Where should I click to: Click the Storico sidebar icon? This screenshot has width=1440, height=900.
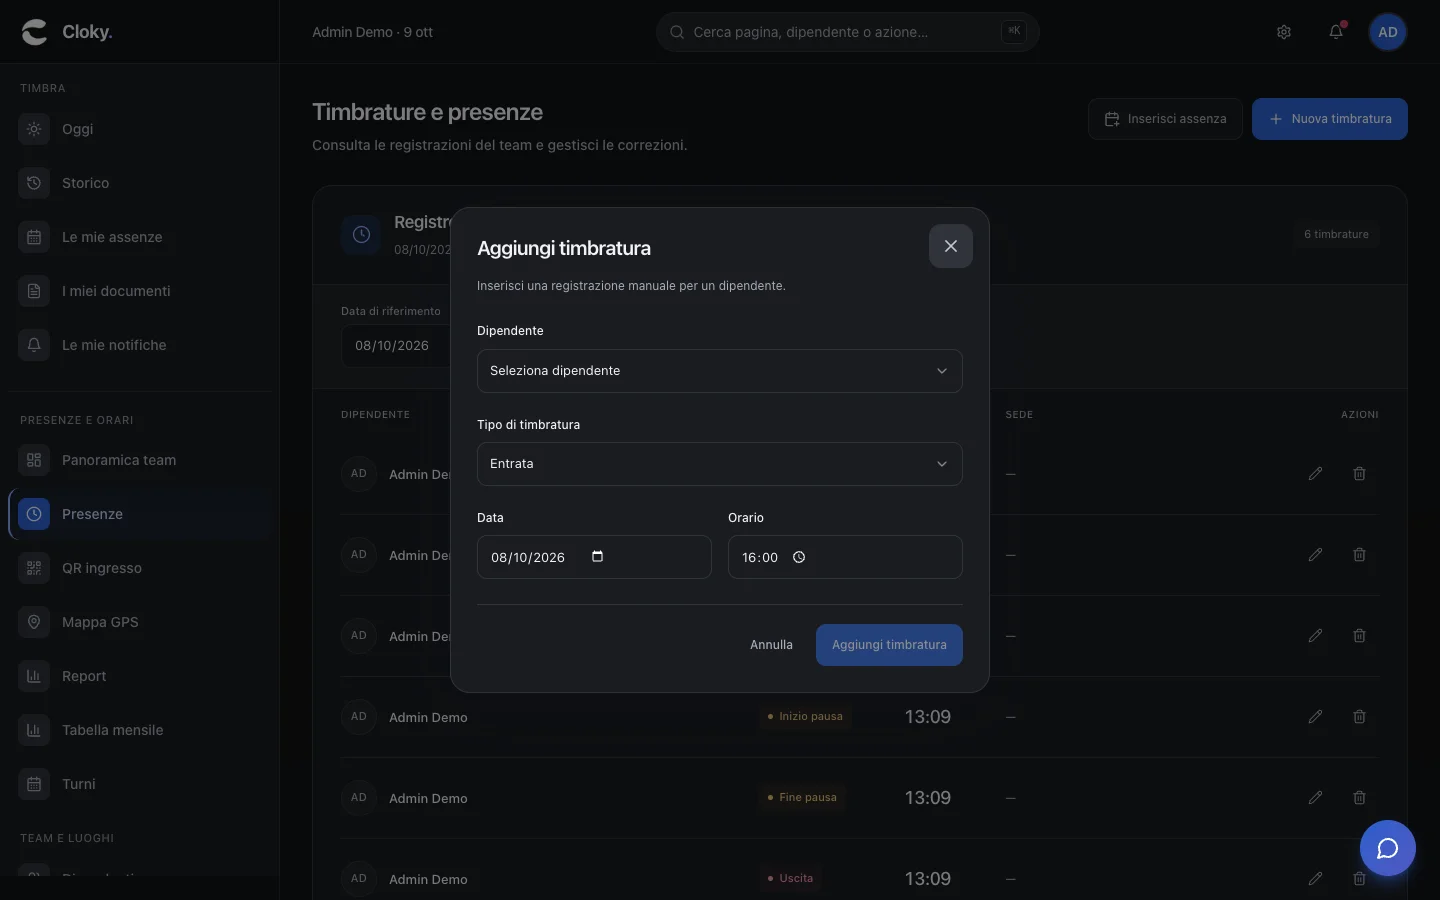pyautogui.click(x=34, y=183)
